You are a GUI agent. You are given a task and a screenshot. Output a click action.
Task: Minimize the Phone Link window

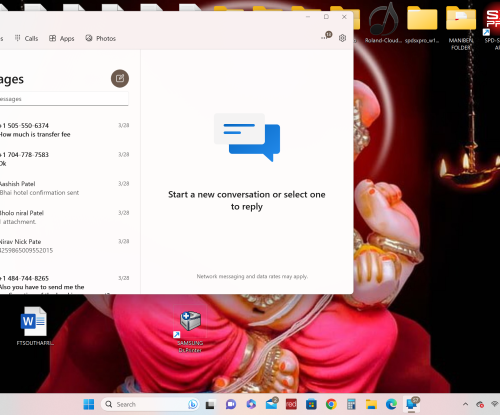(x=308, y=17)
